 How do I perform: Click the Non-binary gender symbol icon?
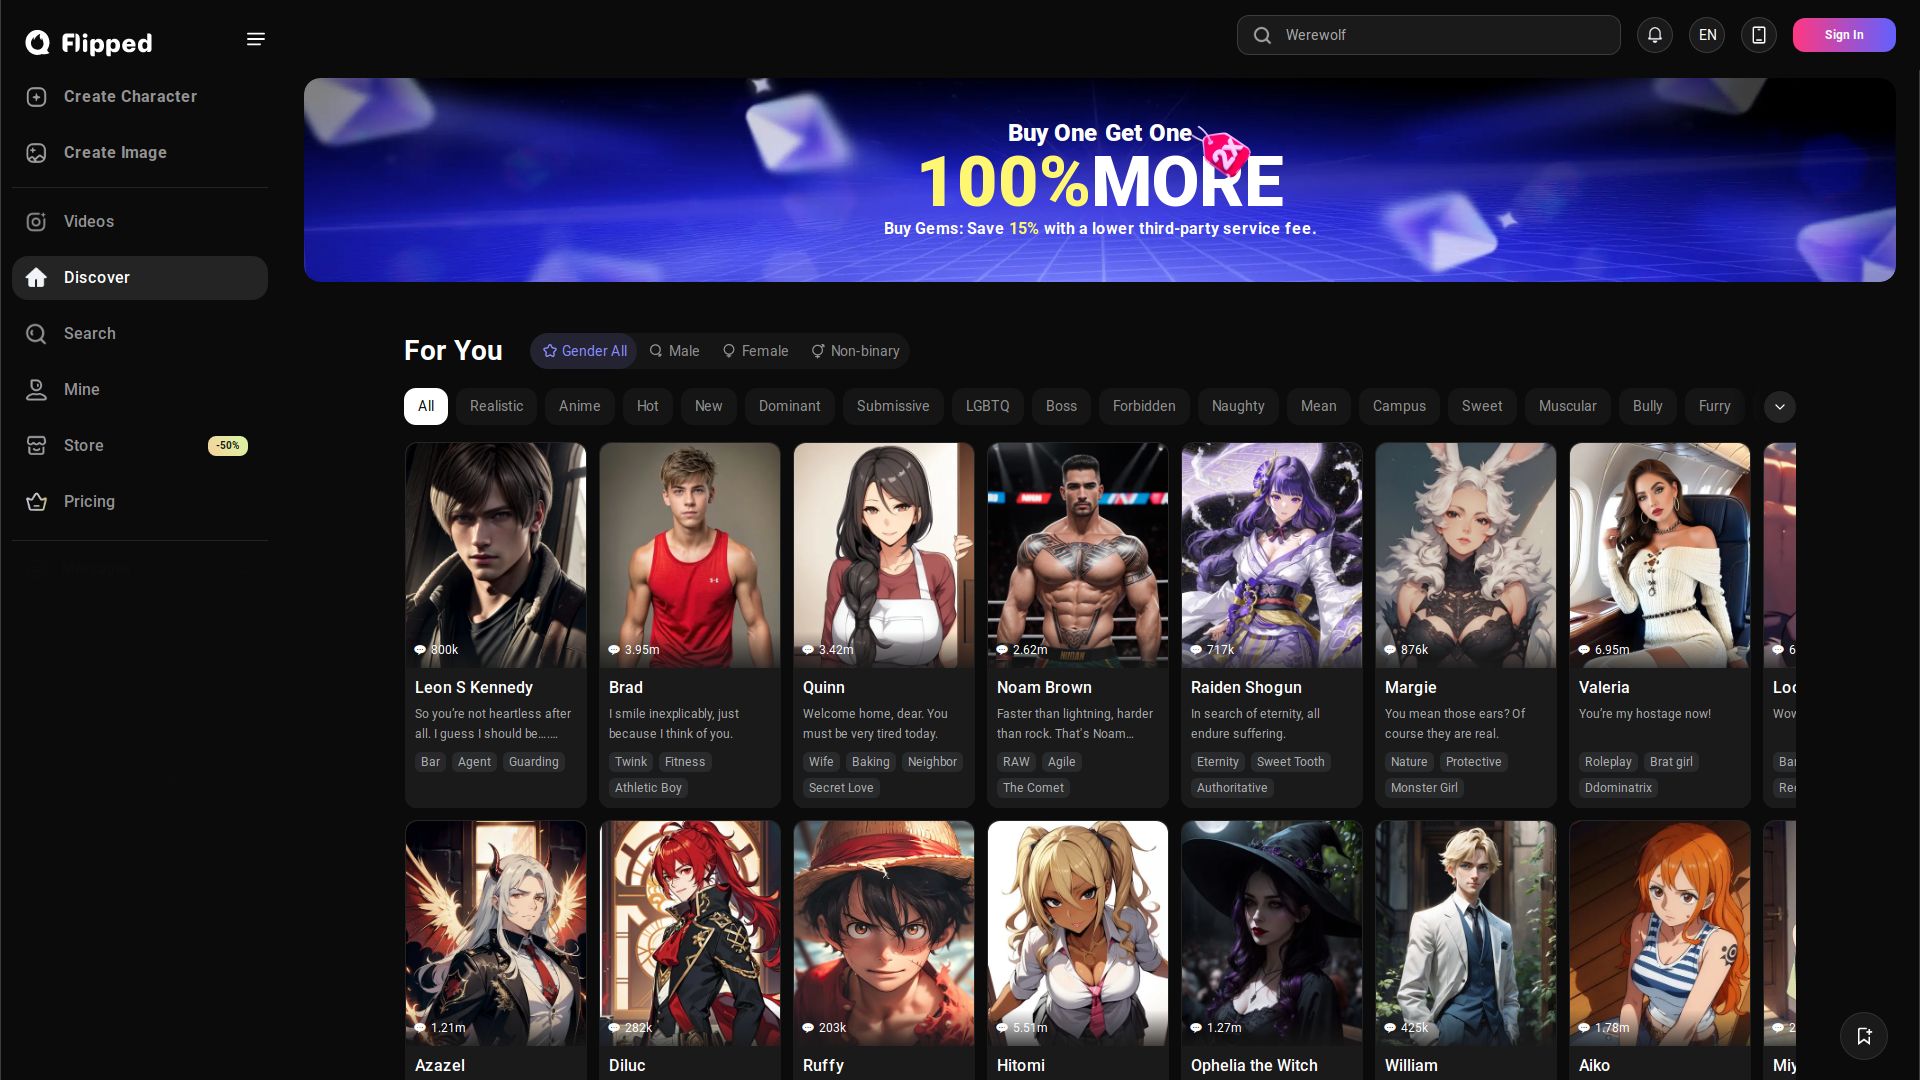point(818,351)
